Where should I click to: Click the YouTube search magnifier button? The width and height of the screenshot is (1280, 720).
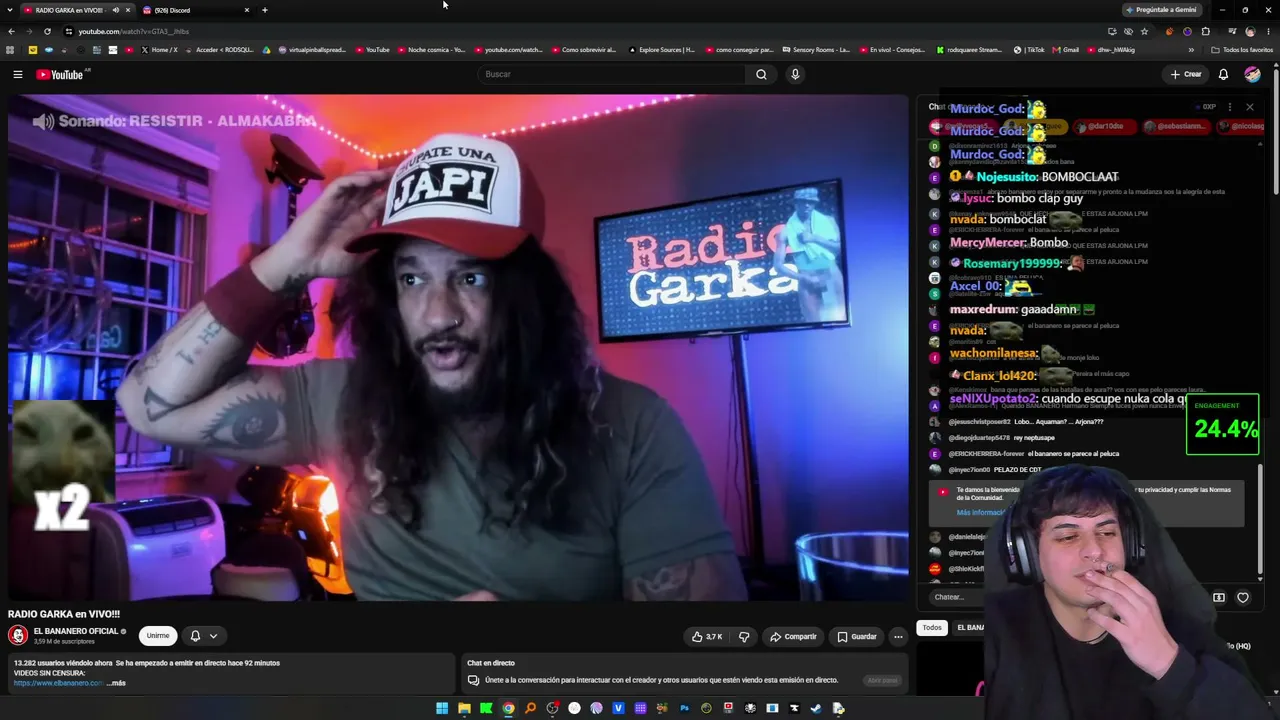click(761, 74)
